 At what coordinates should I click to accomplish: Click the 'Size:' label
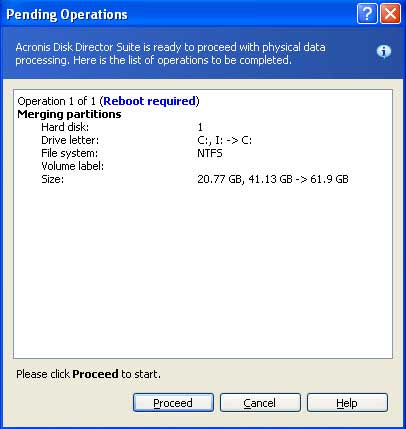[53, 179]
